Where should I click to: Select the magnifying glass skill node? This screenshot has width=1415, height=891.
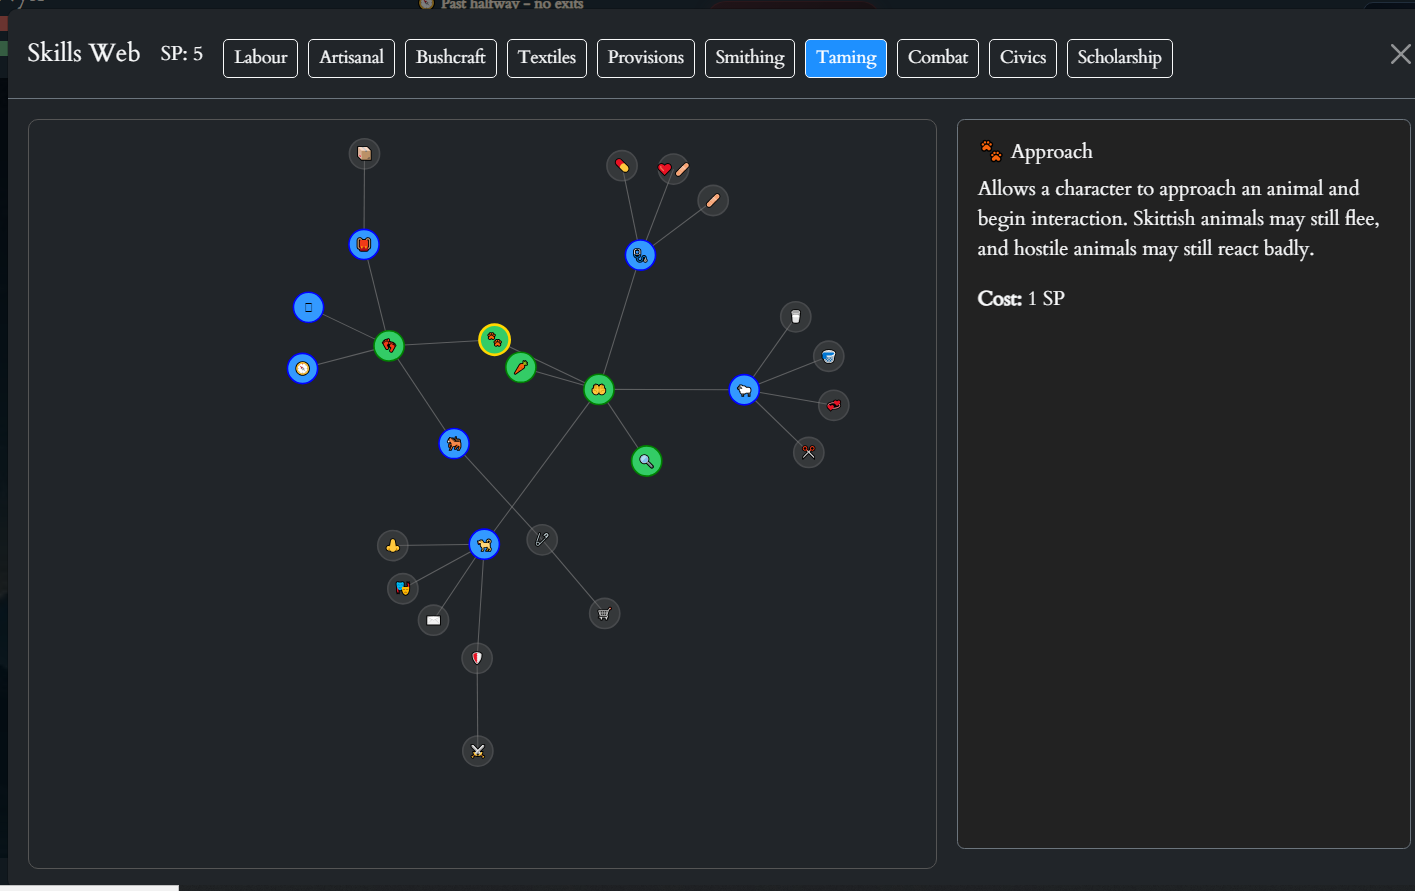(x=647, y=461)
